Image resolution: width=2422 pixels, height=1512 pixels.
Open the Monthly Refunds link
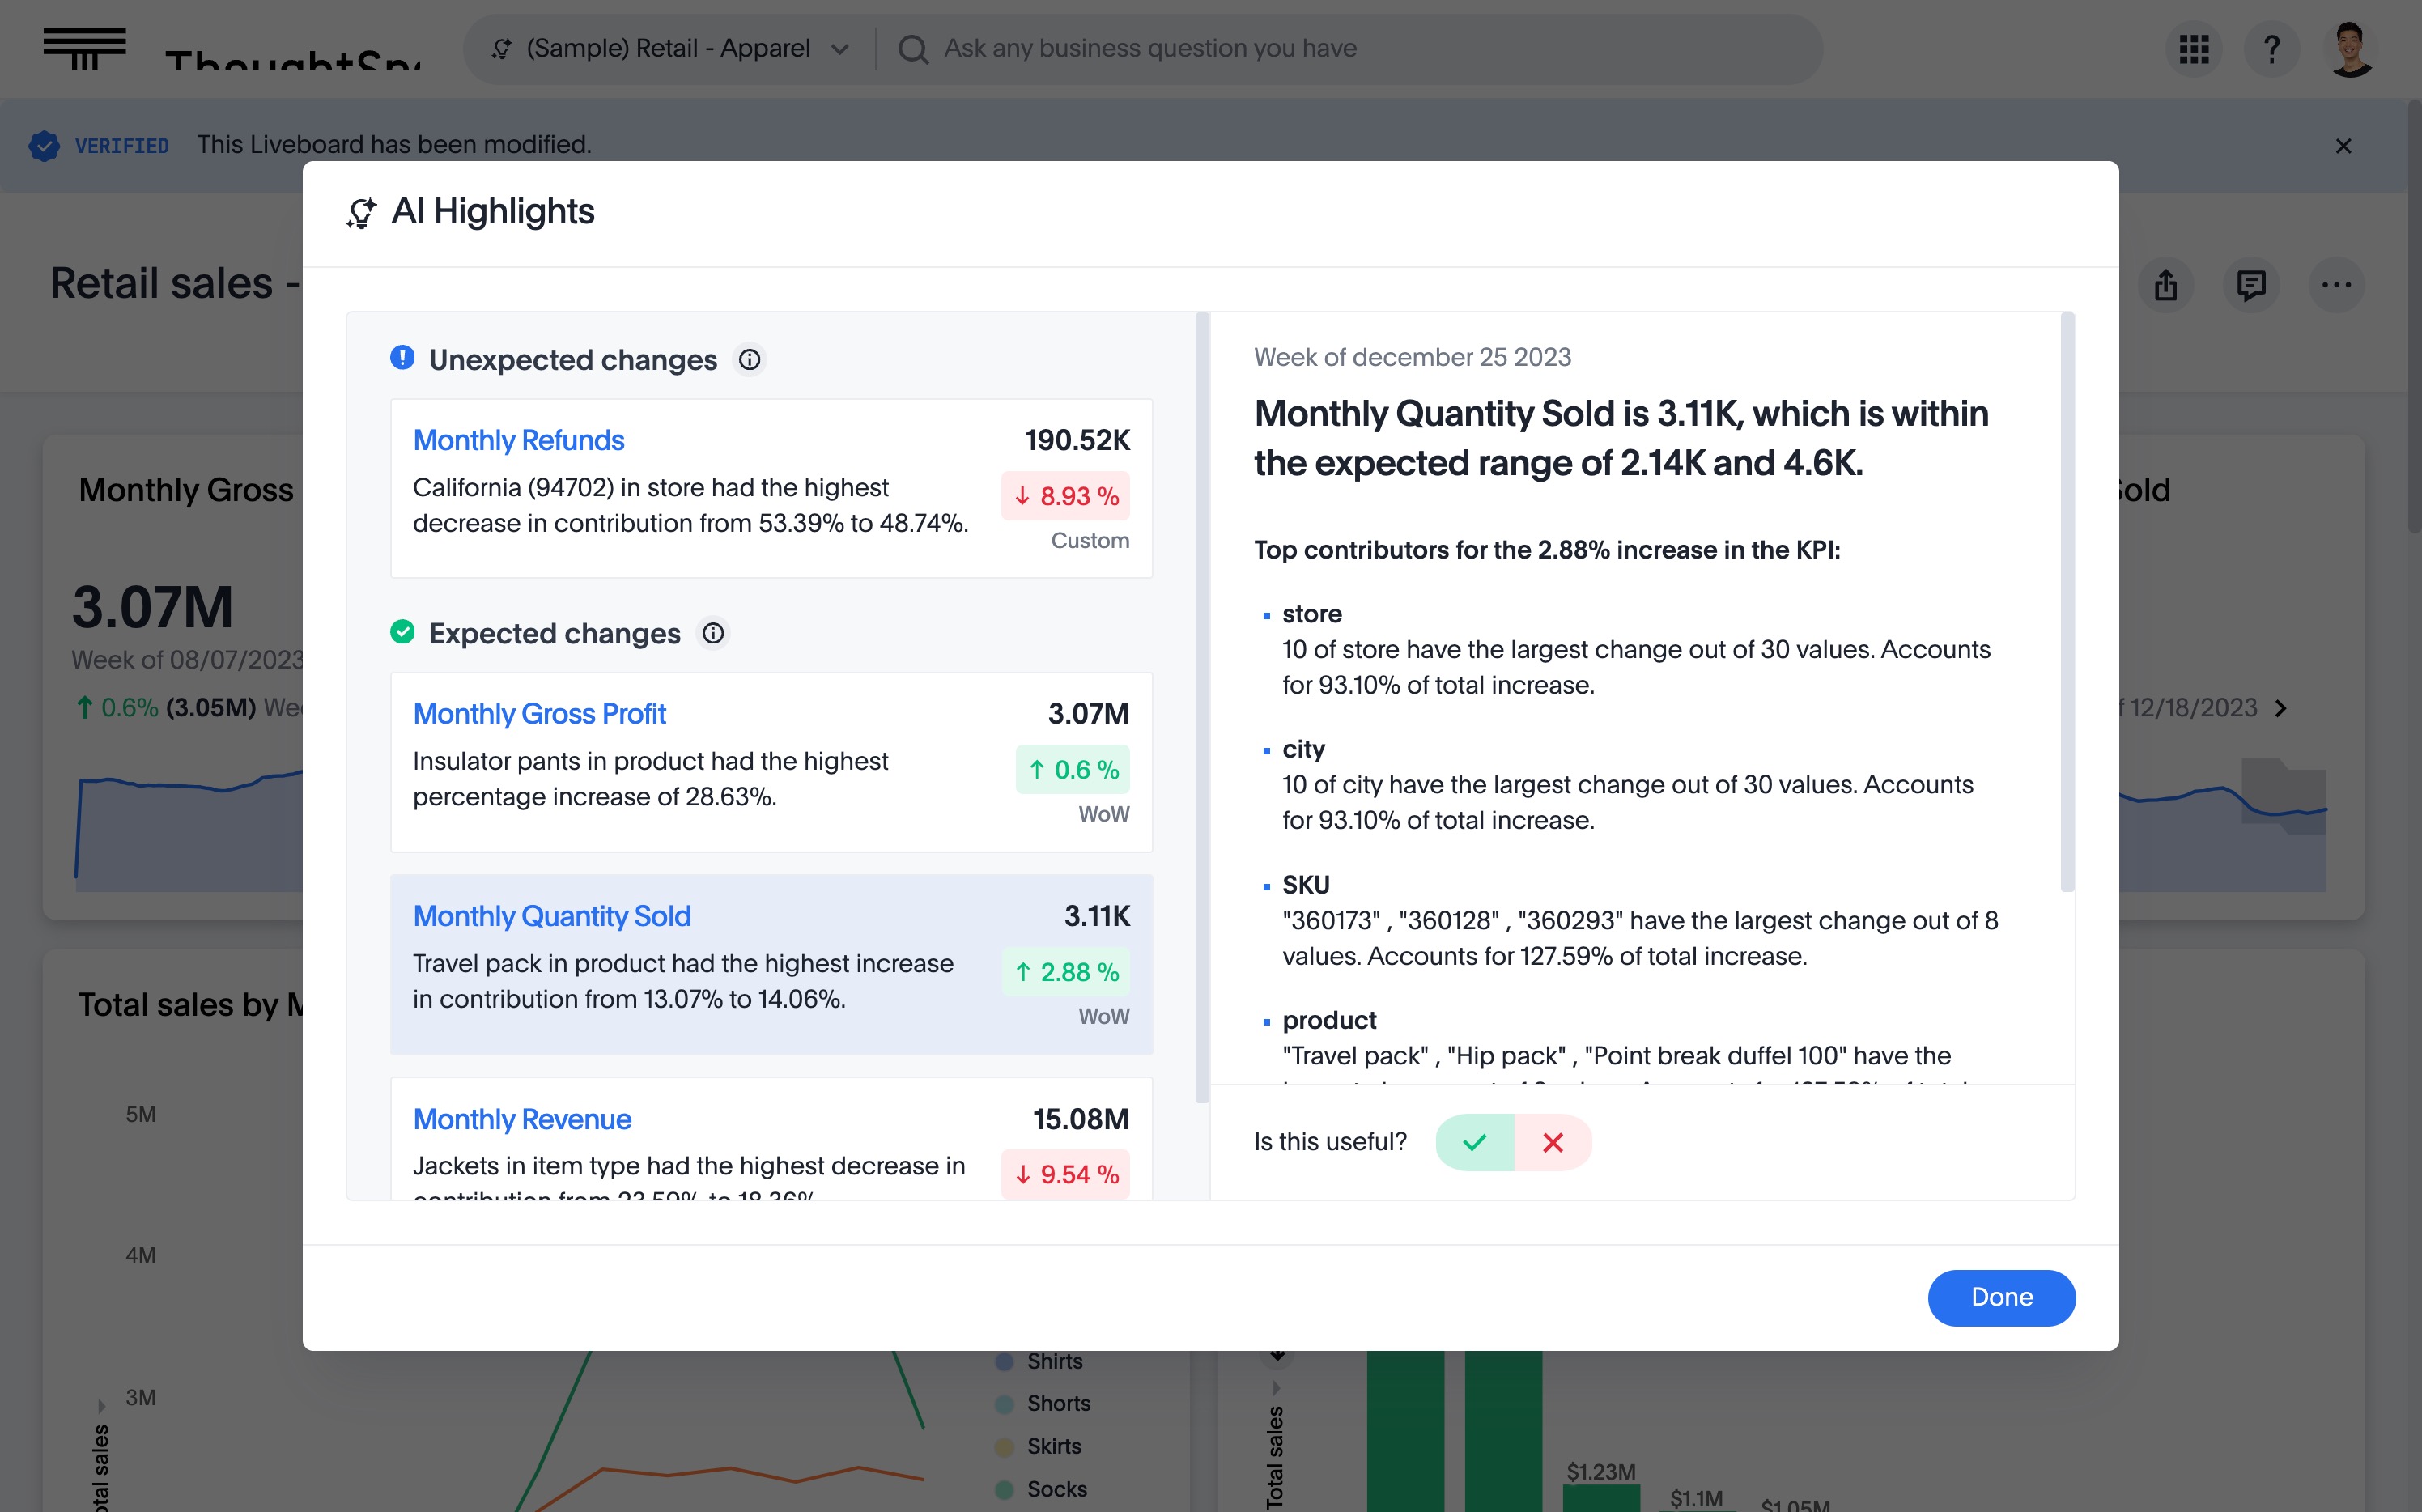pos(518,440)
